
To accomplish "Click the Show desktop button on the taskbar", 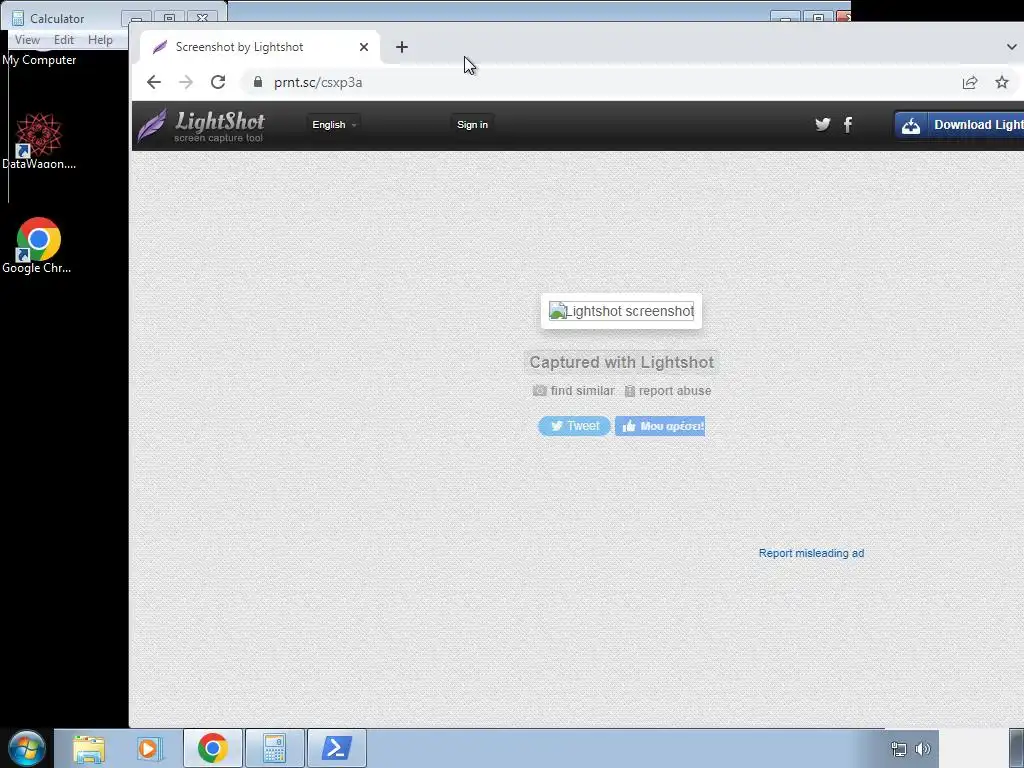I will click(x=1016, y=748).
